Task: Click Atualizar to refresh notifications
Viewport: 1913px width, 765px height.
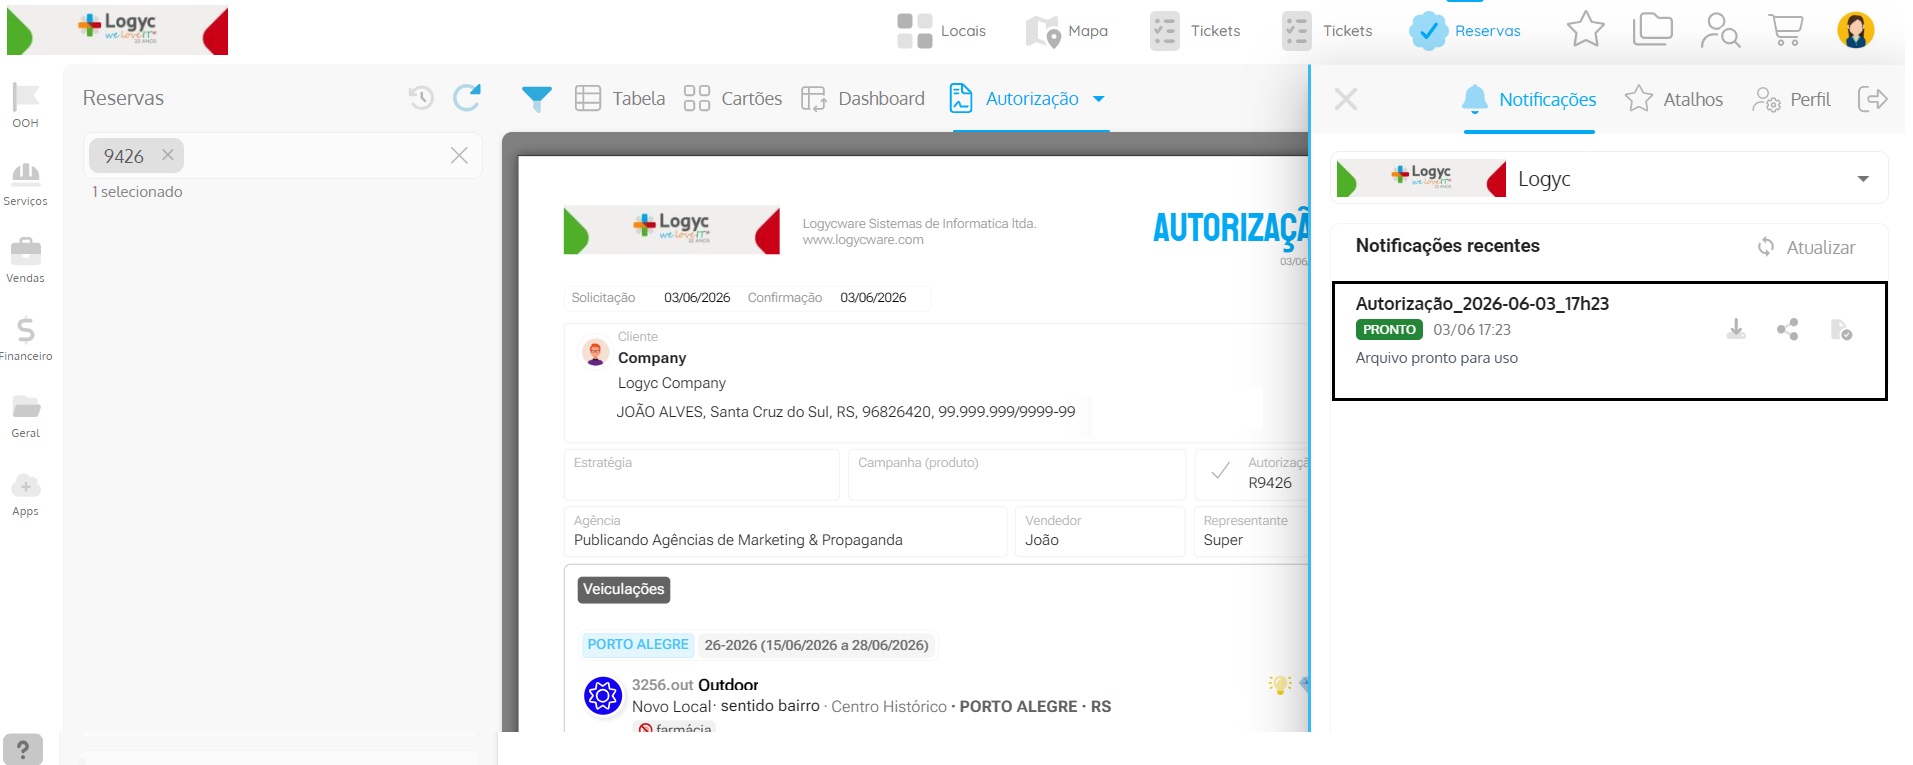Action: [x=1806, y=247]
